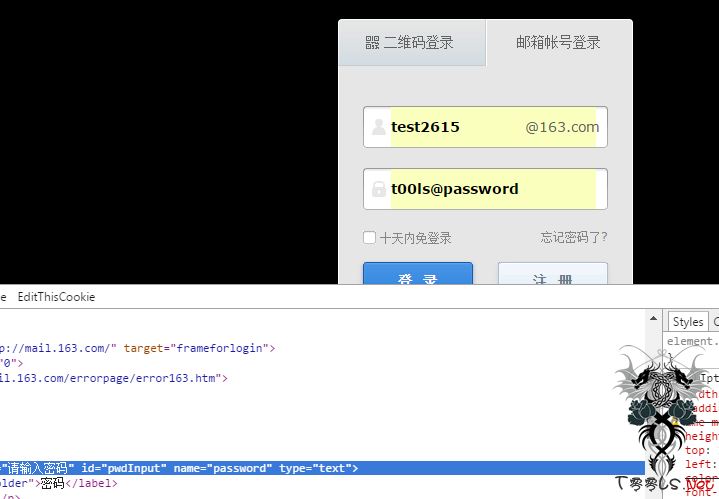
Task: Switch to the 二维码登录 QR login tab
Action: click(412, 43)
